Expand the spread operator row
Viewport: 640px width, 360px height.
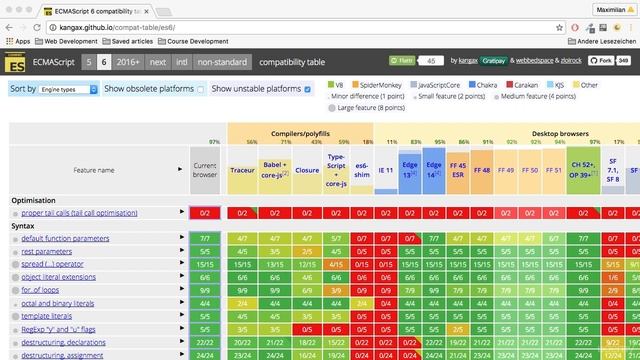[182, 262]
